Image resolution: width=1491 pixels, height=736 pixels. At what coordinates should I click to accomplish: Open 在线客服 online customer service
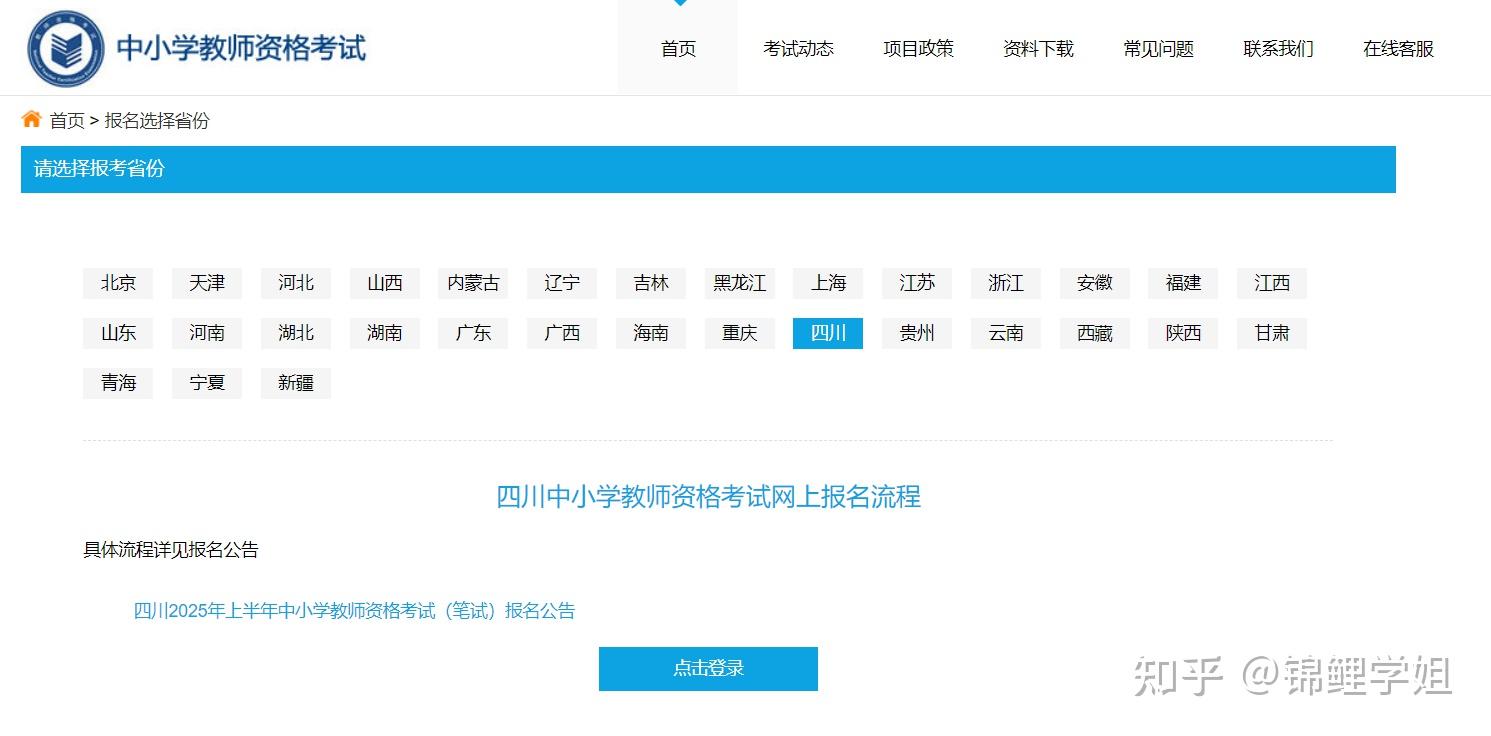[x=1396, y=47]
